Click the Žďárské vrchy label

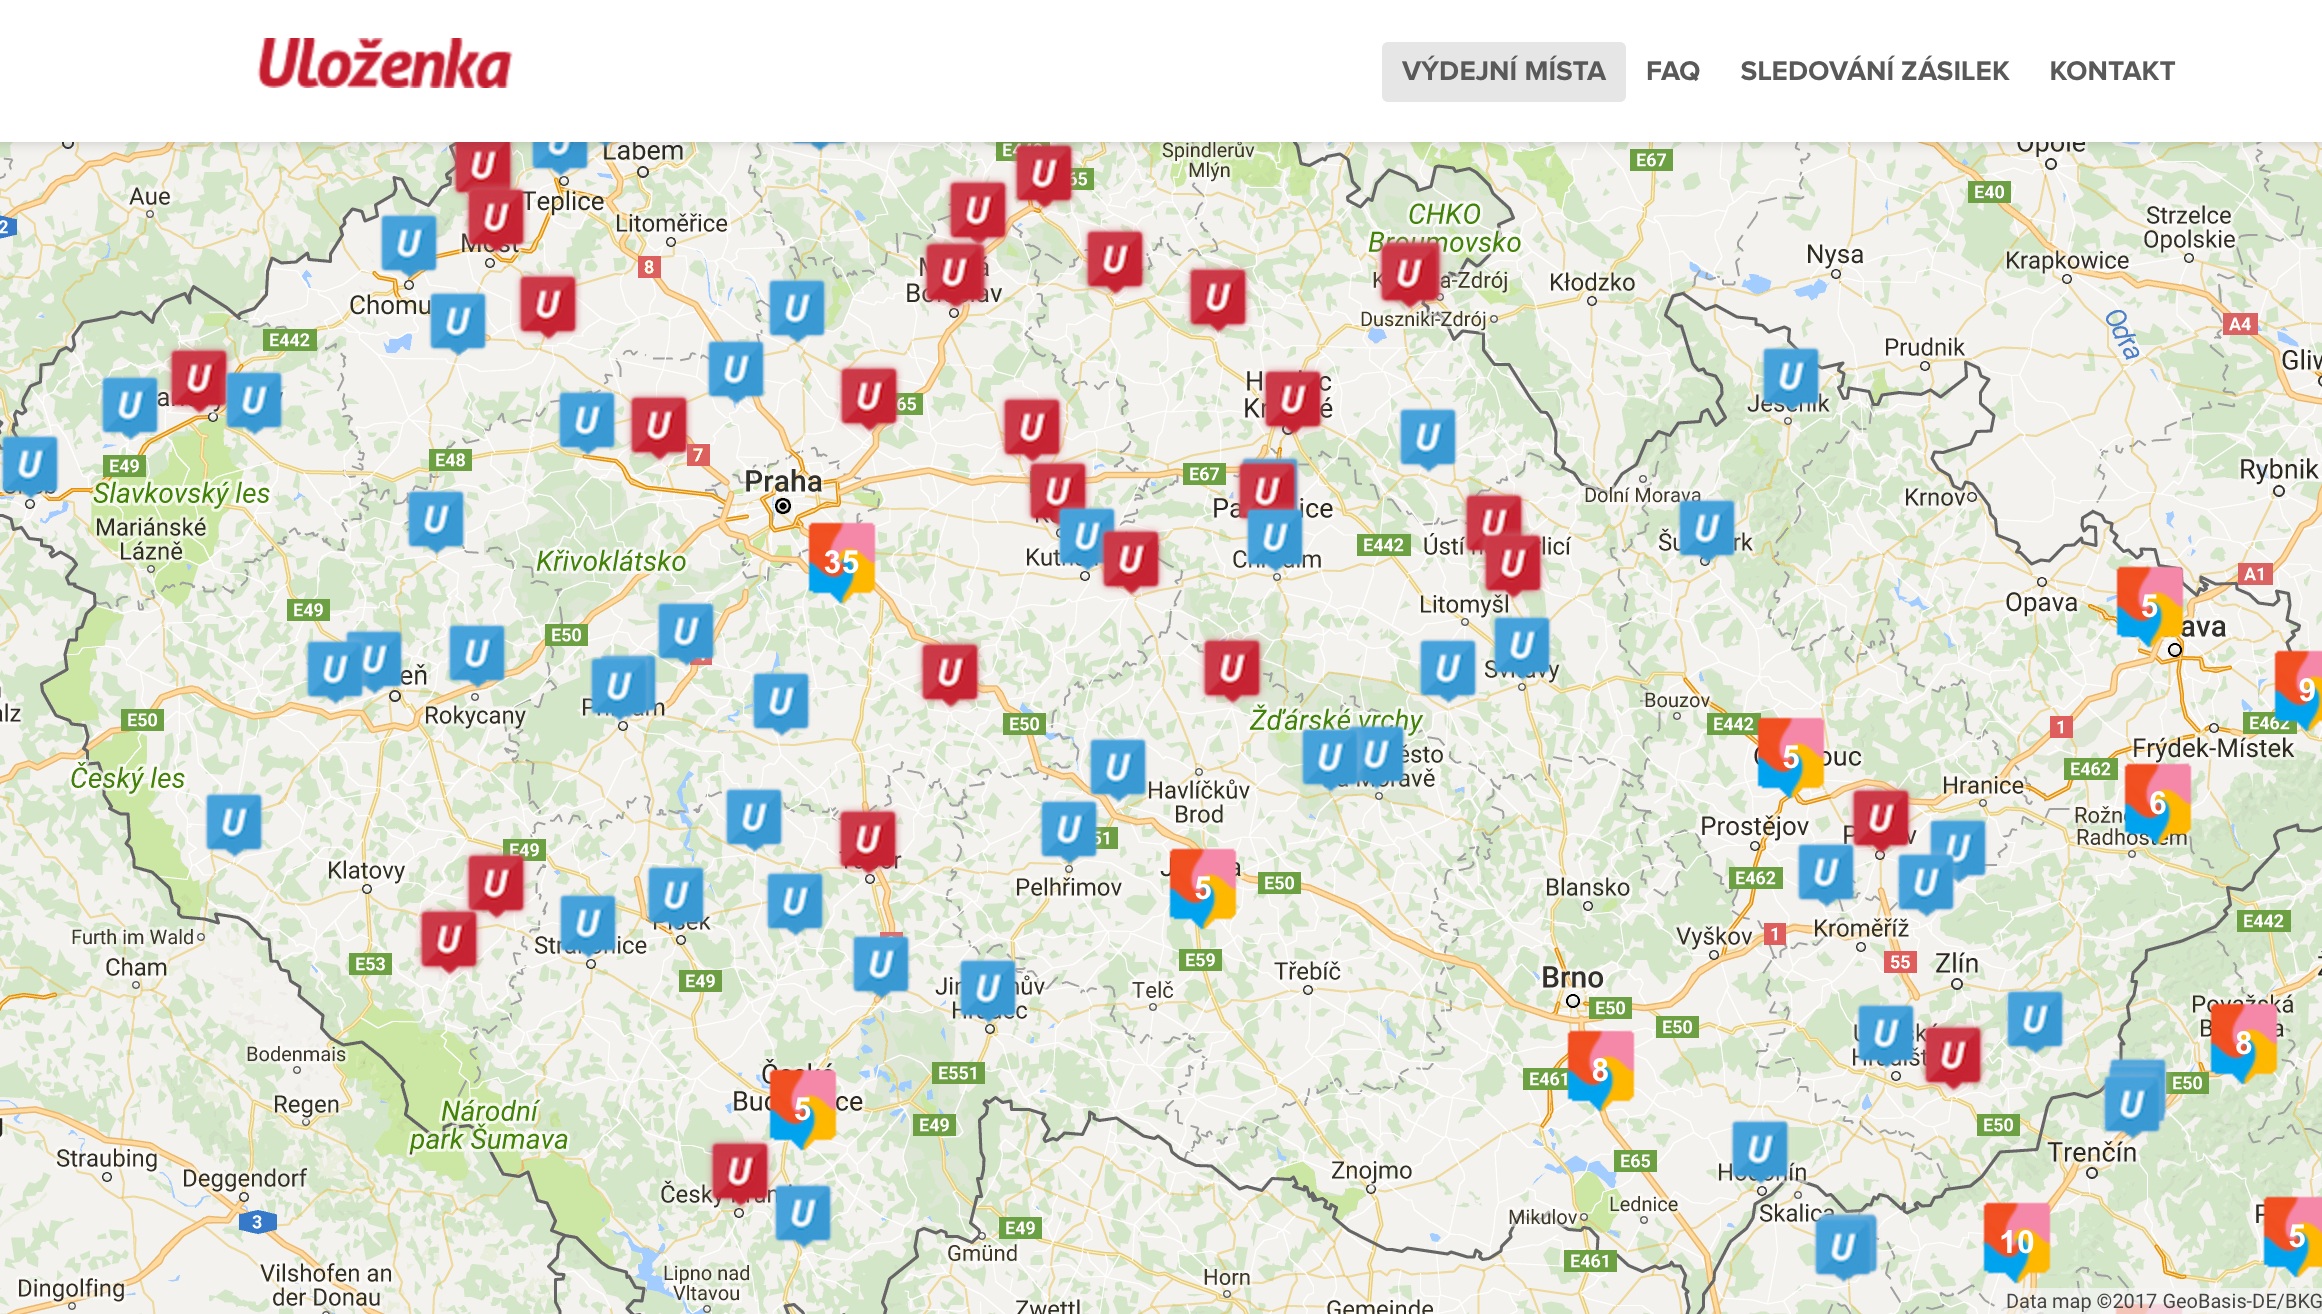[x=1336, y=719]
